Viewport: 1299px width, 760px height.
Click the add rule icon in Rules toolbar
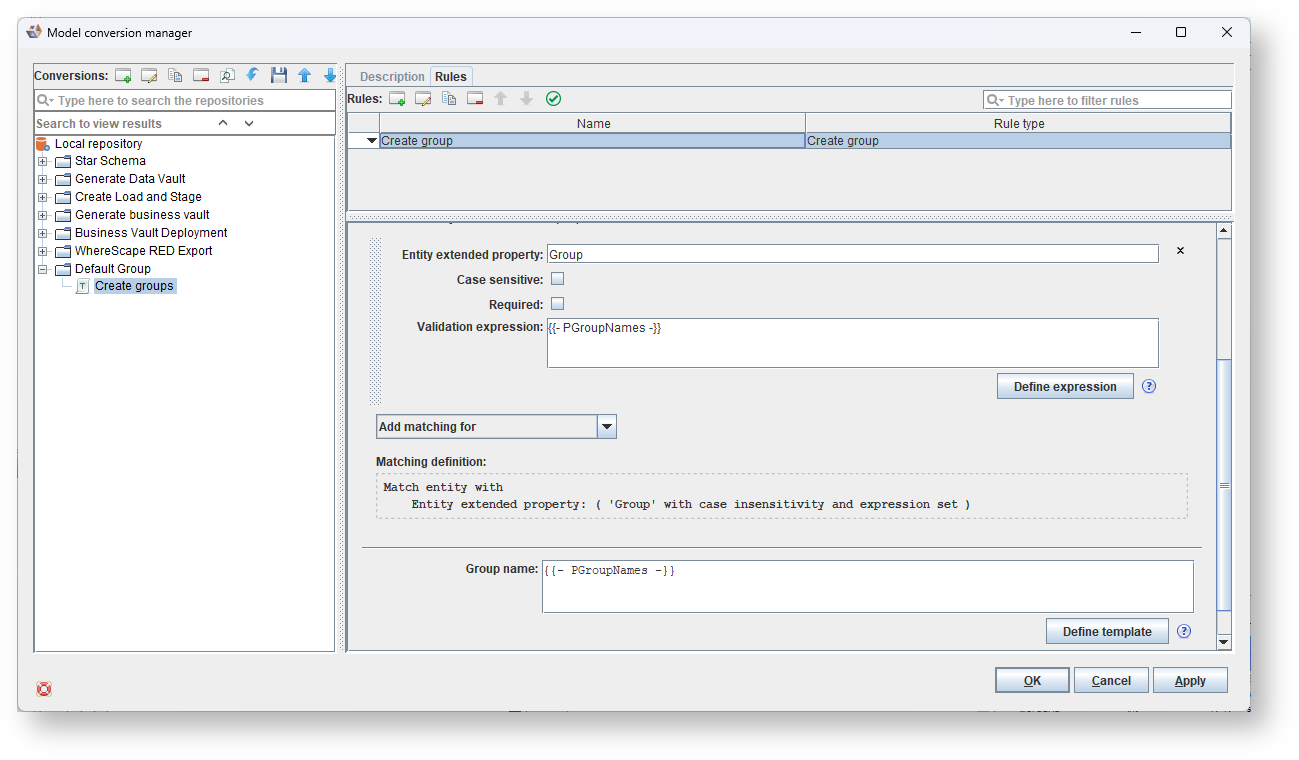(397, 99)
